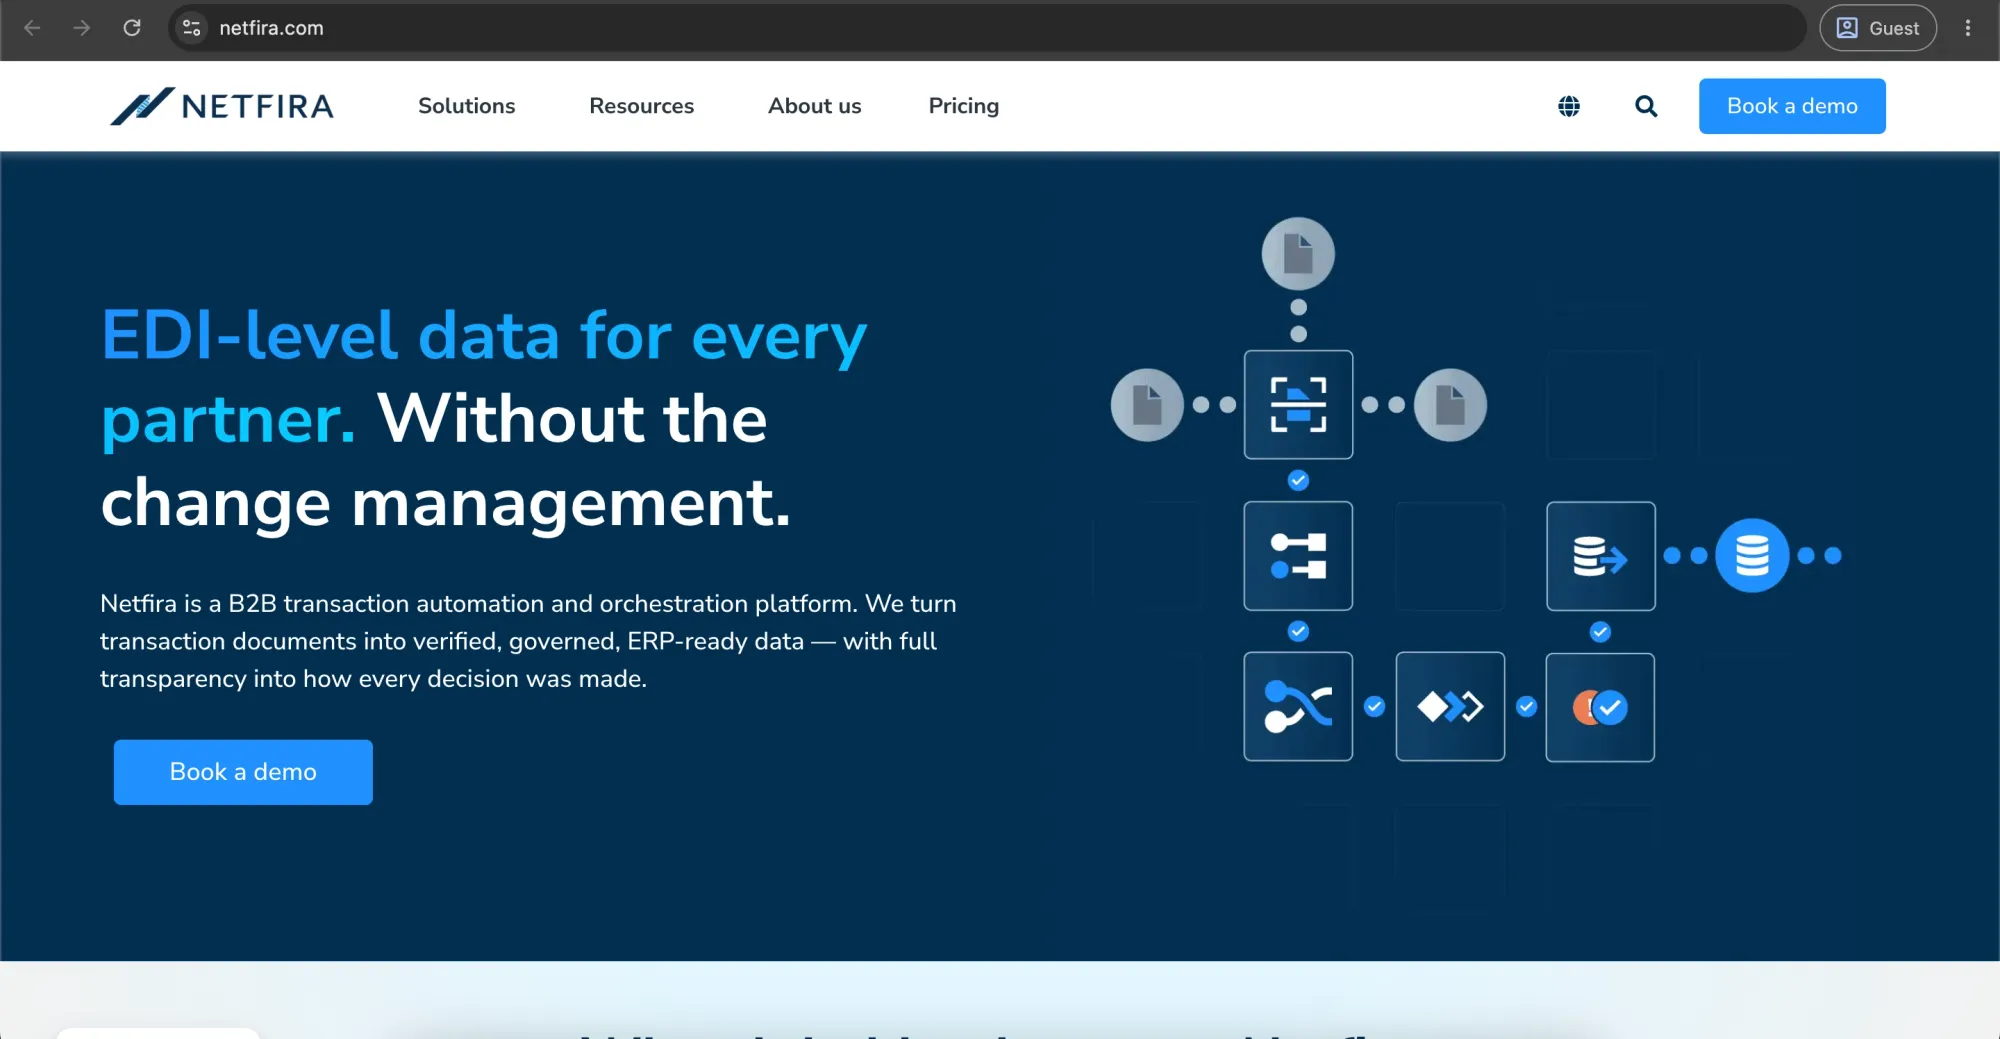Open site search with magnifier icon
The image size is (2000, 1039).
pyautogui.click(x=1646, y=106)
